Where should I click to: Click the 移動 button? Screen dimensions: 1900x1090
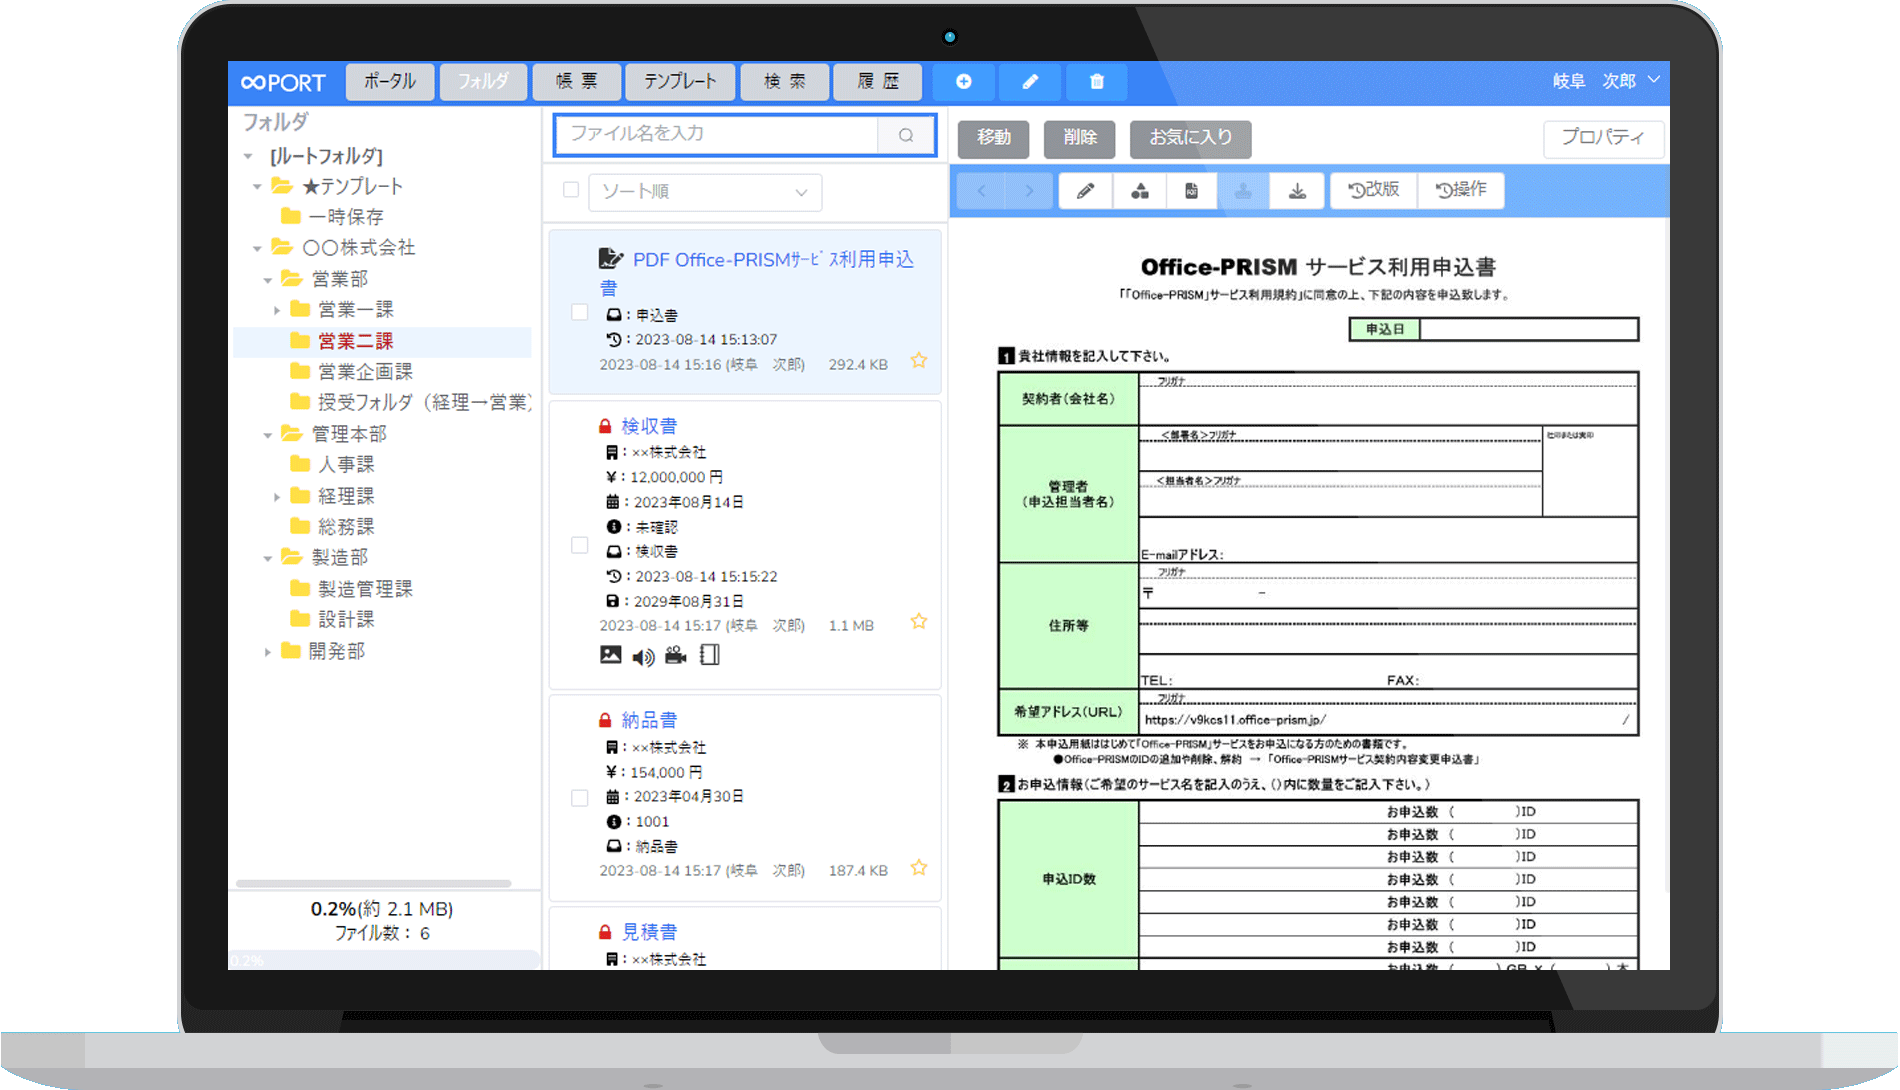click(x=994, y=139)
